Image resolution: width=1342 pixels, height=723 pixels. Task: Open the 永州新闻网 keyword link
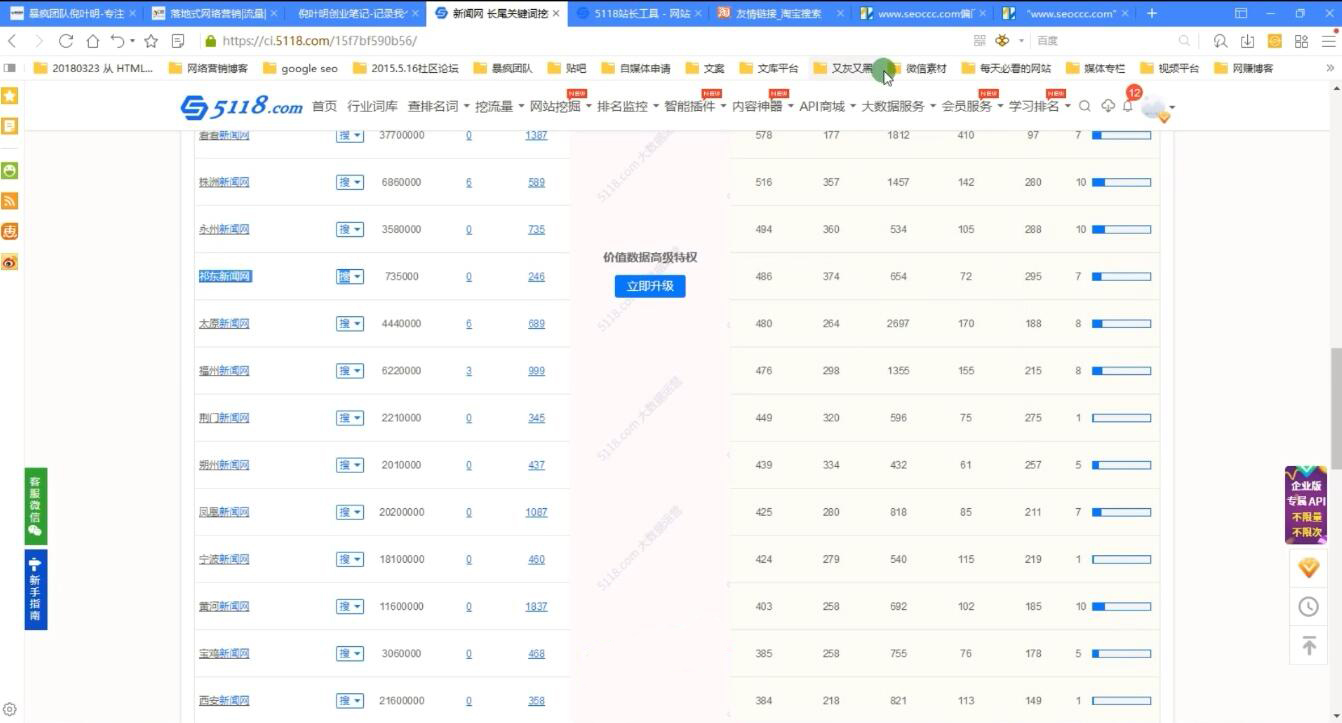[224, 229]
